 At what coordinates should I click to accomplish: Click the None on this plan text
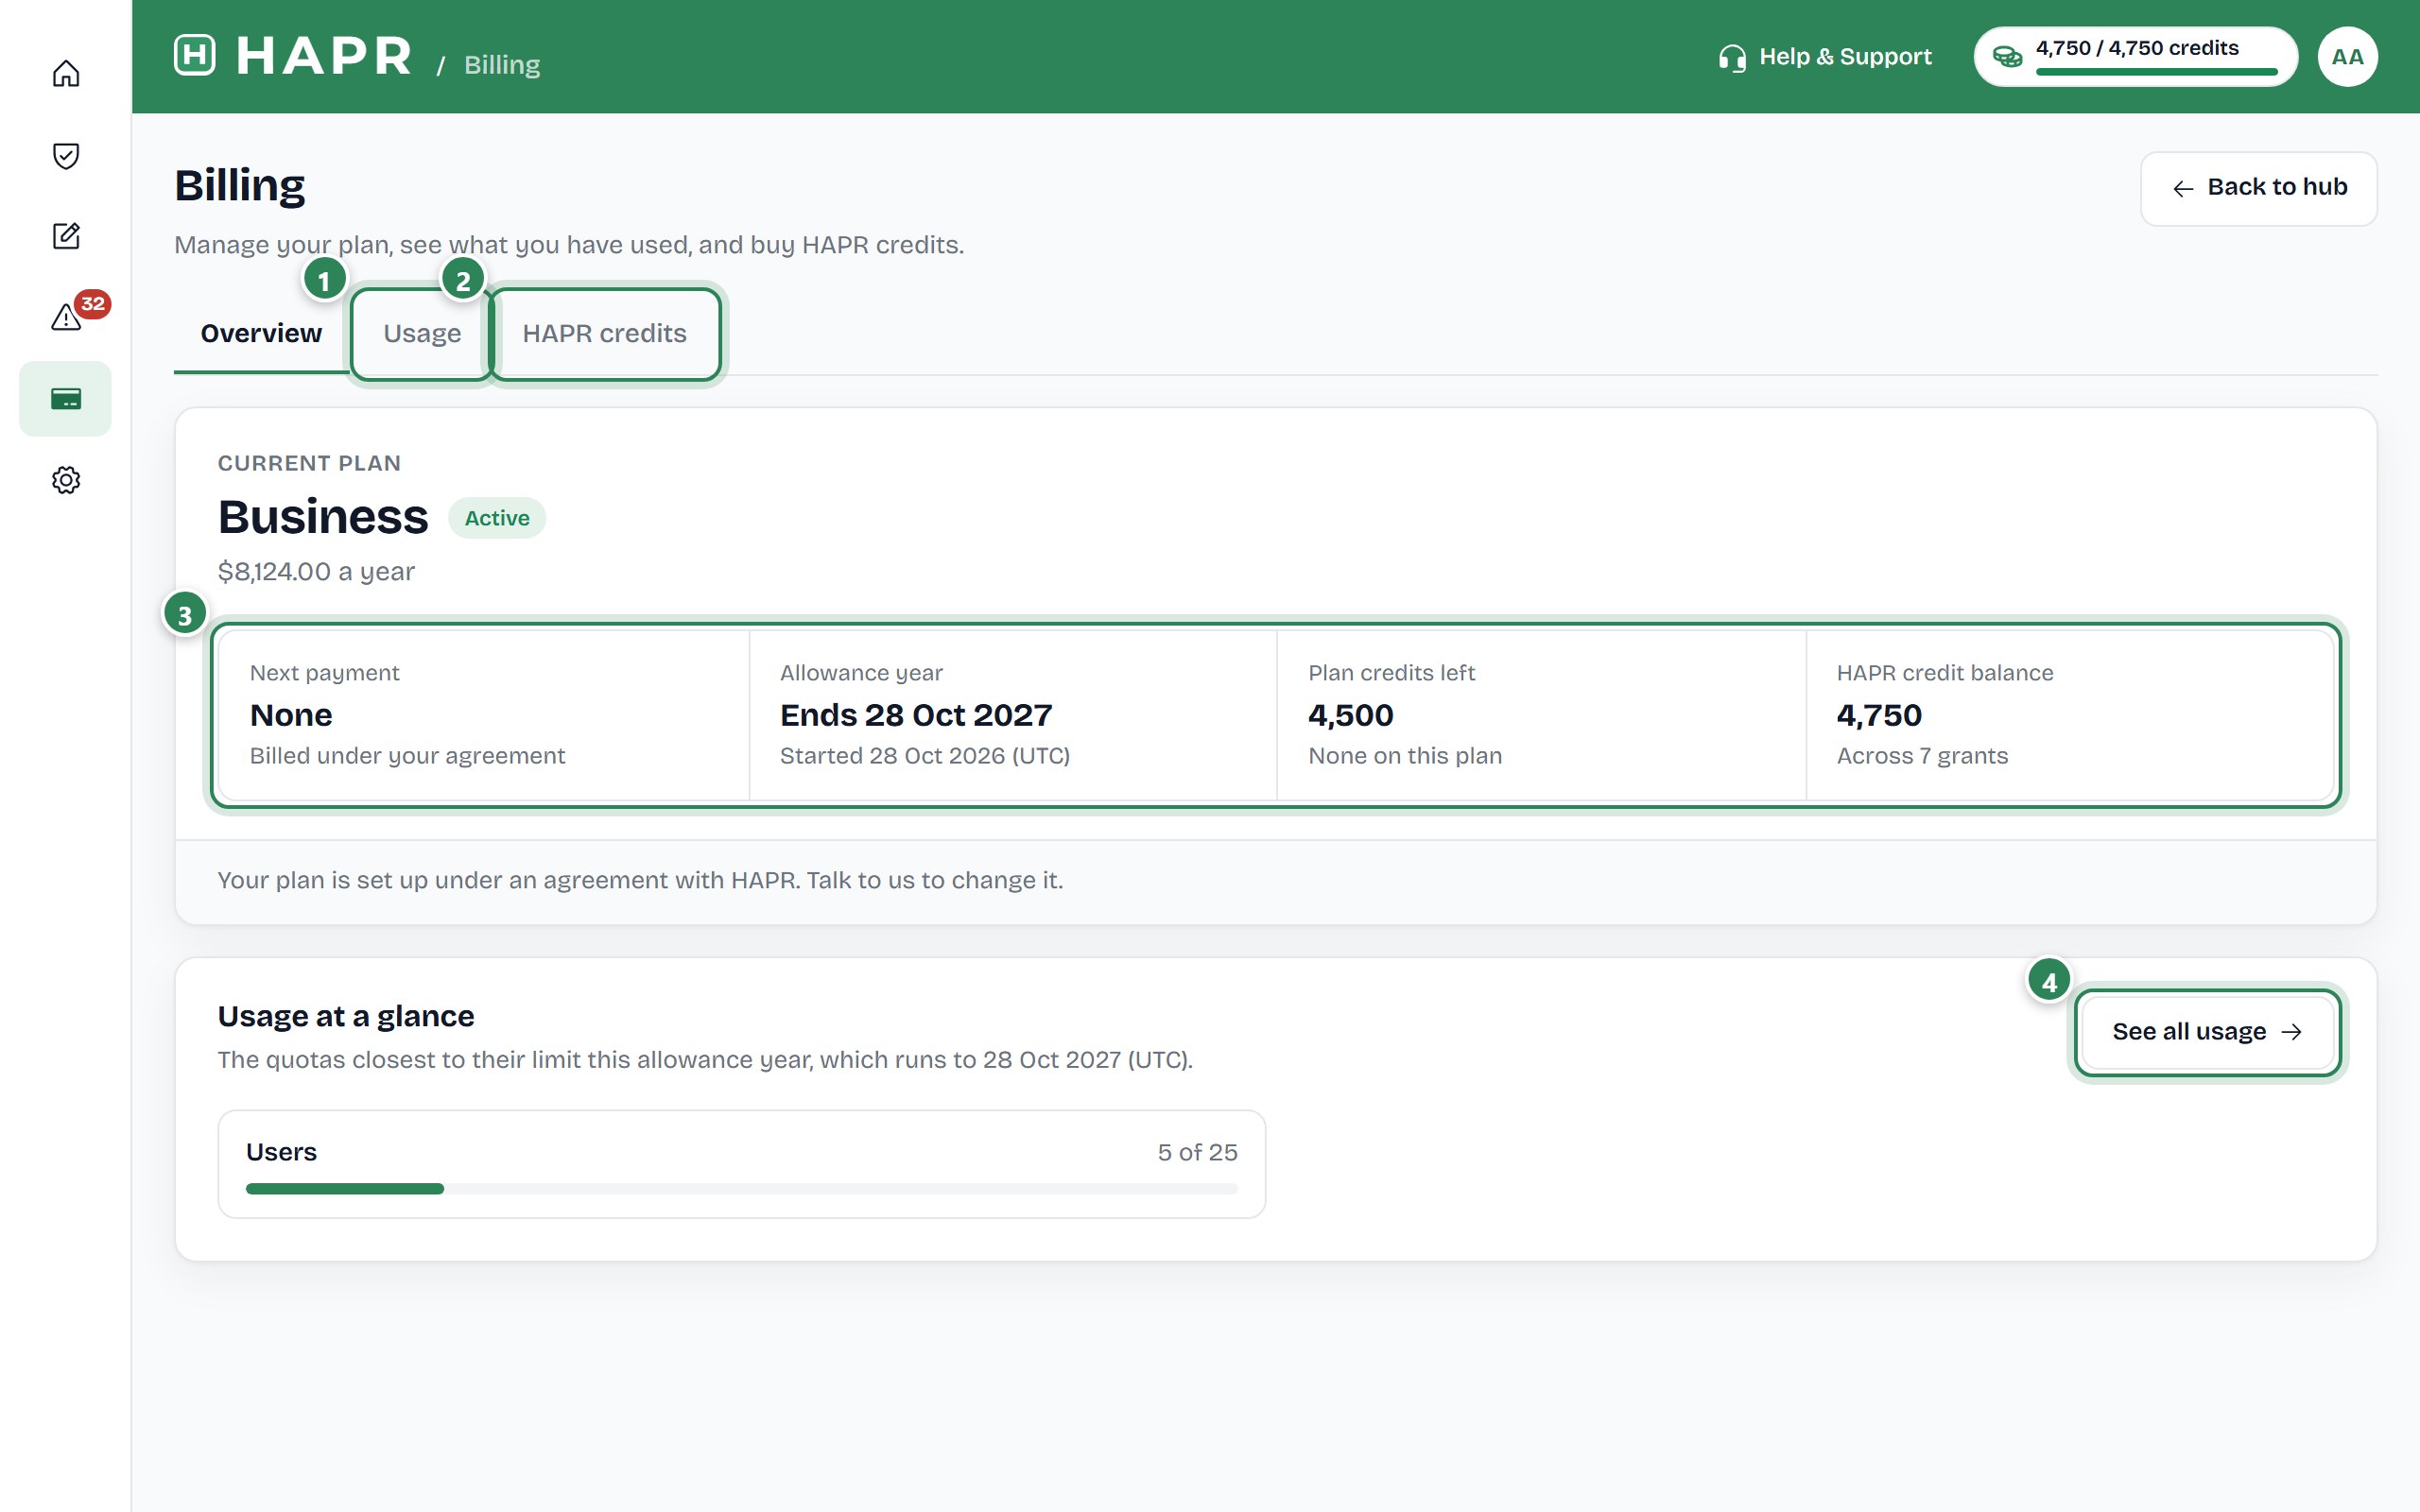1405,756
